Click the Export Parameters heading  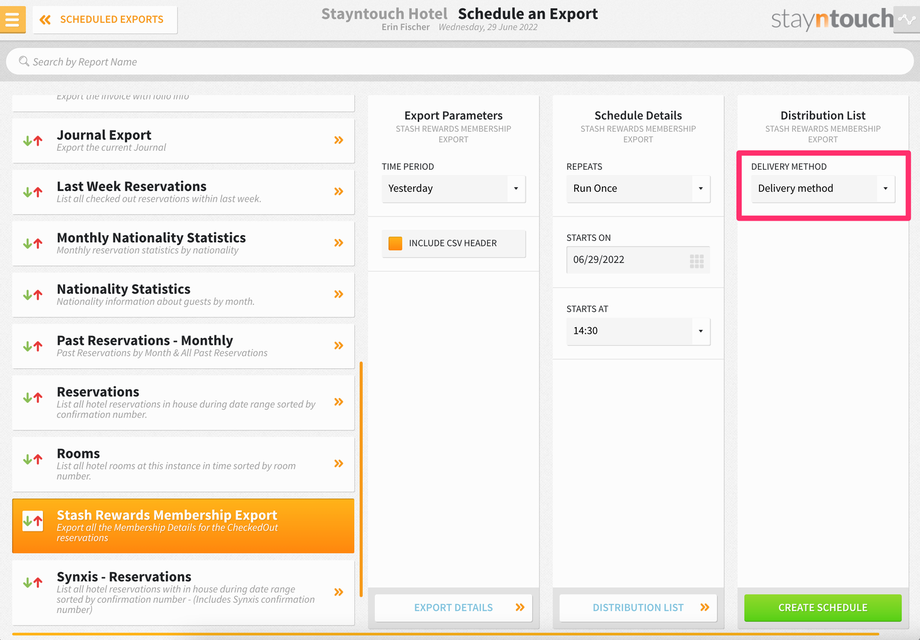tap(454, 116)
